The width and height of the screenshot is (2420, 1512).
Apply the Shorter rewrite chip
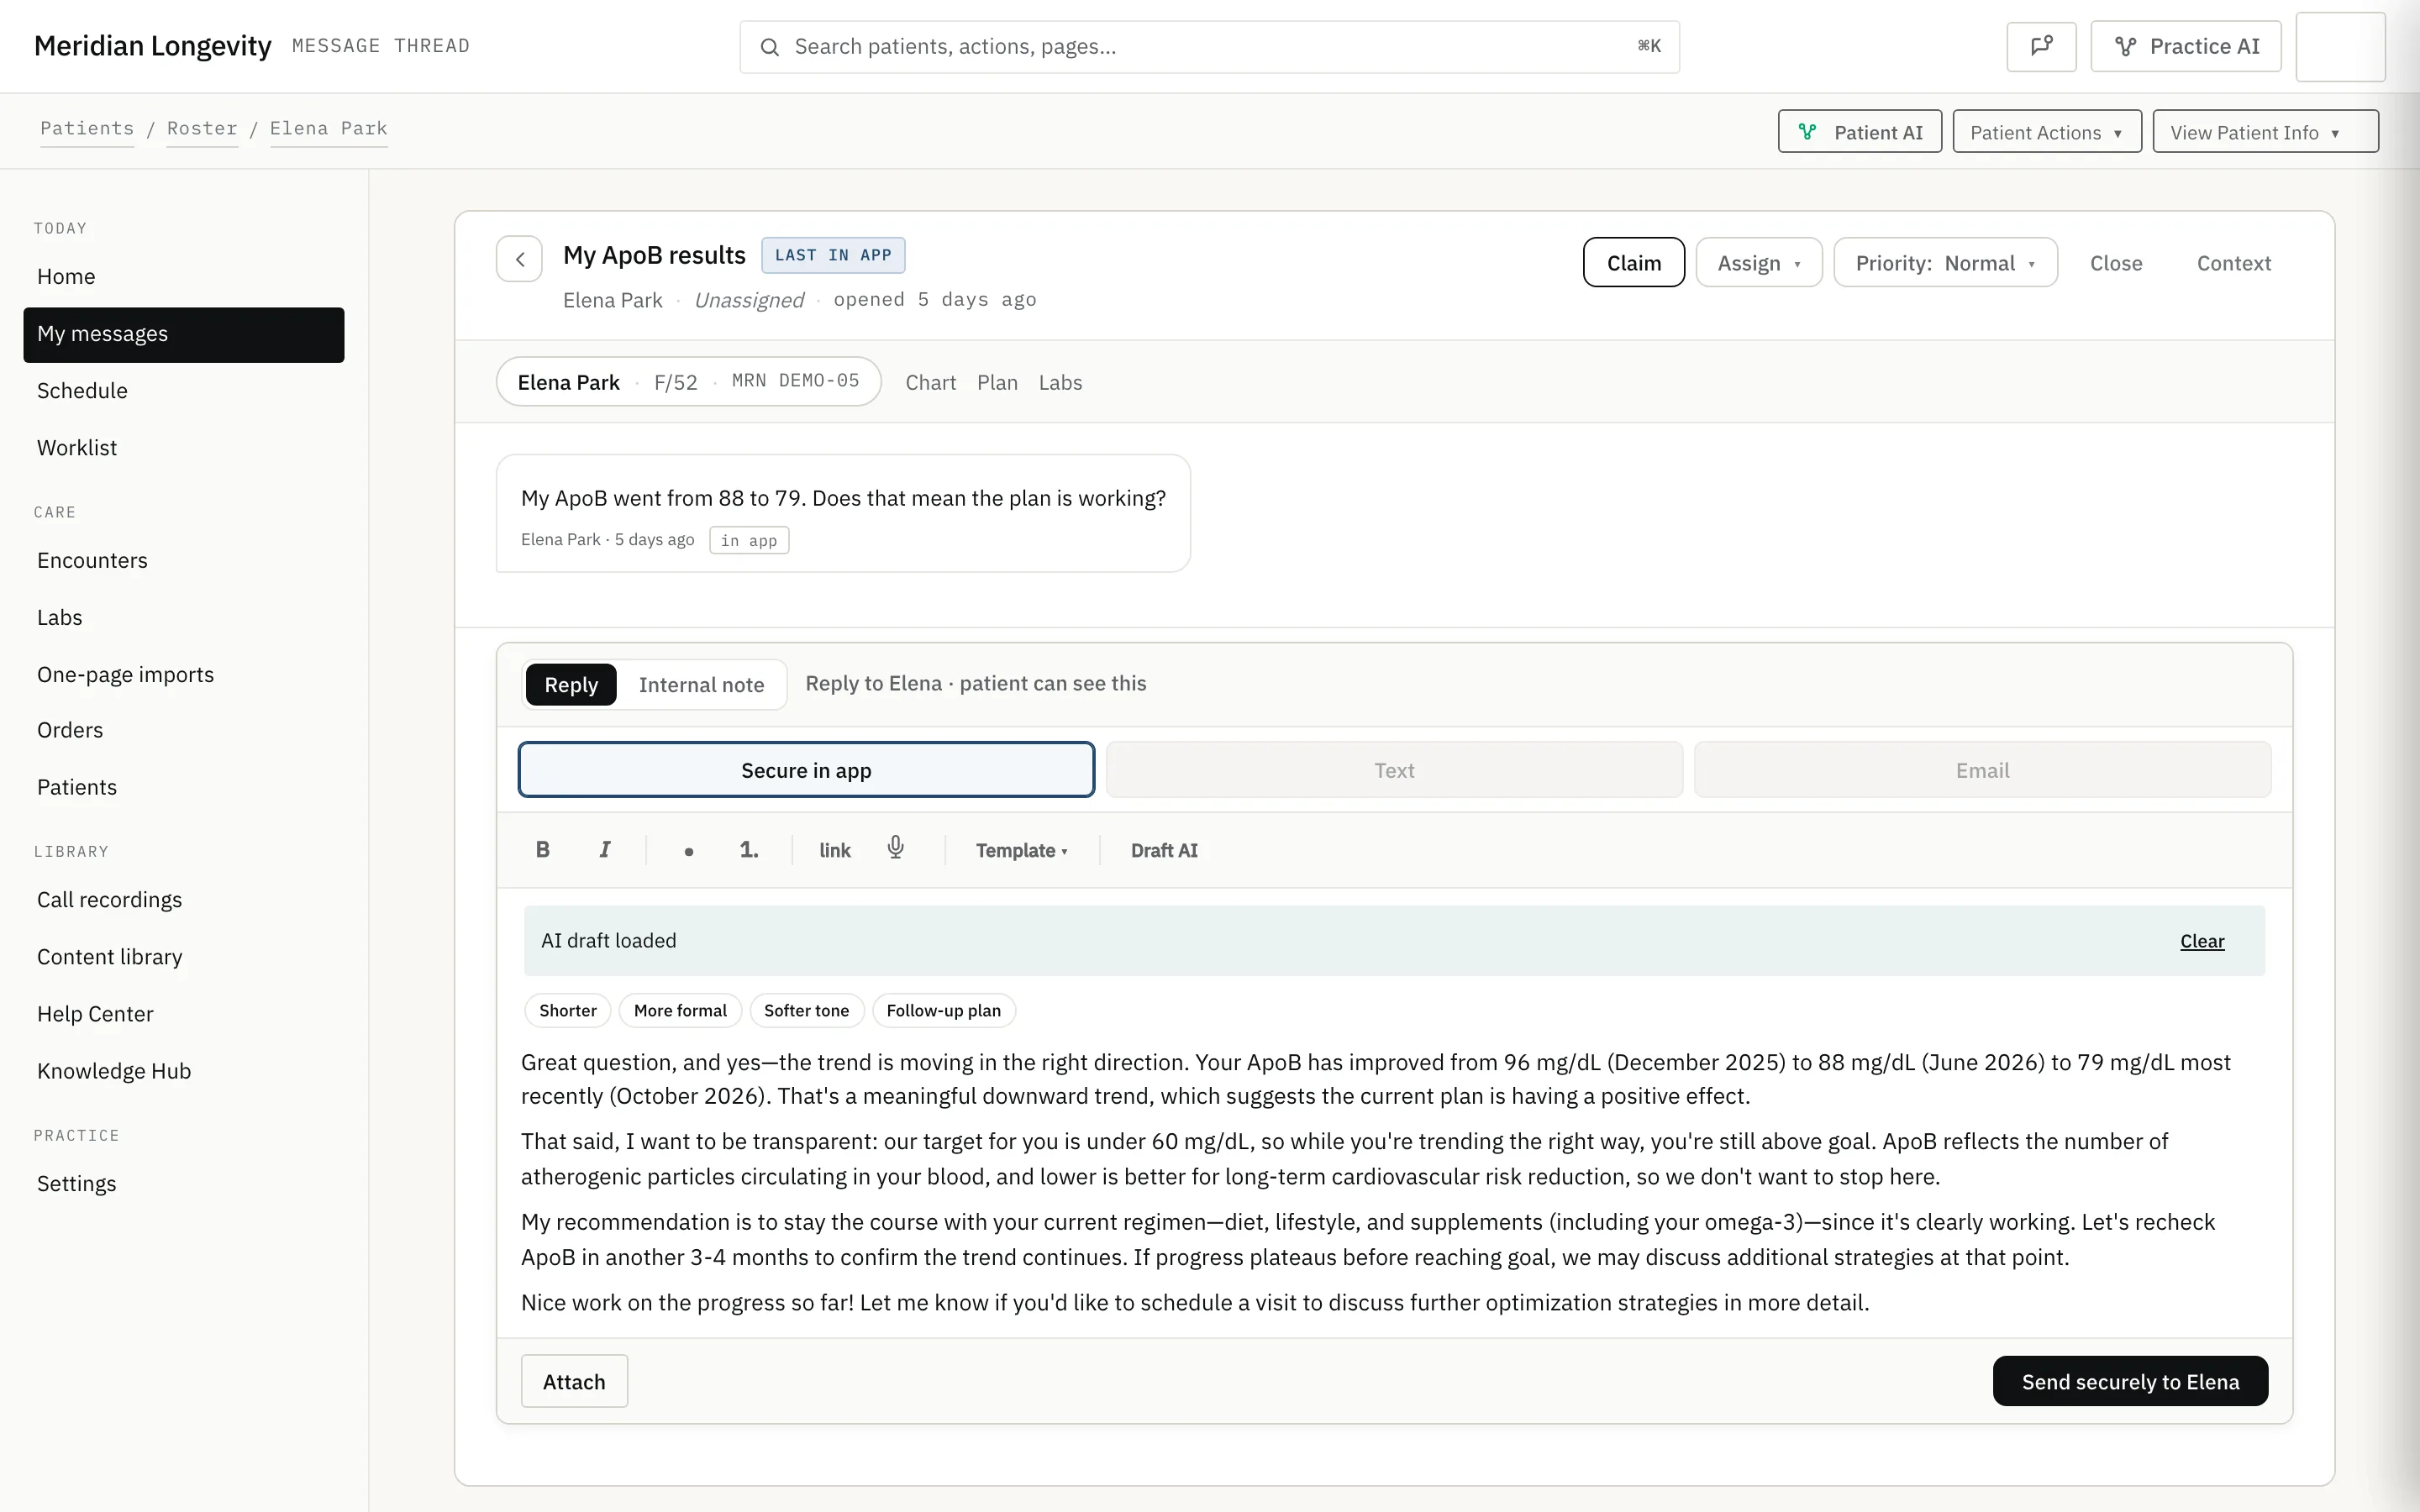[x=568, y=1011]
